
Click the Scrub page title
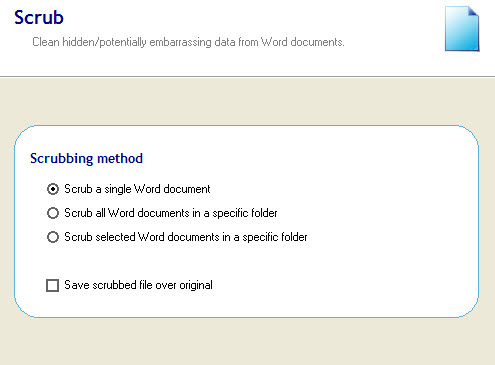(39, 17)
